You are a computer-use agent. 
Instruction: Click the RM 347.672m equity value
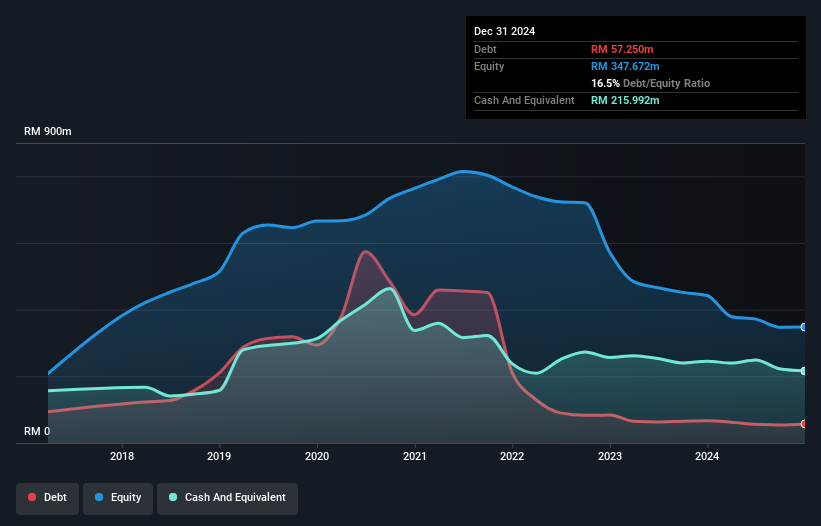click(625, 66)
